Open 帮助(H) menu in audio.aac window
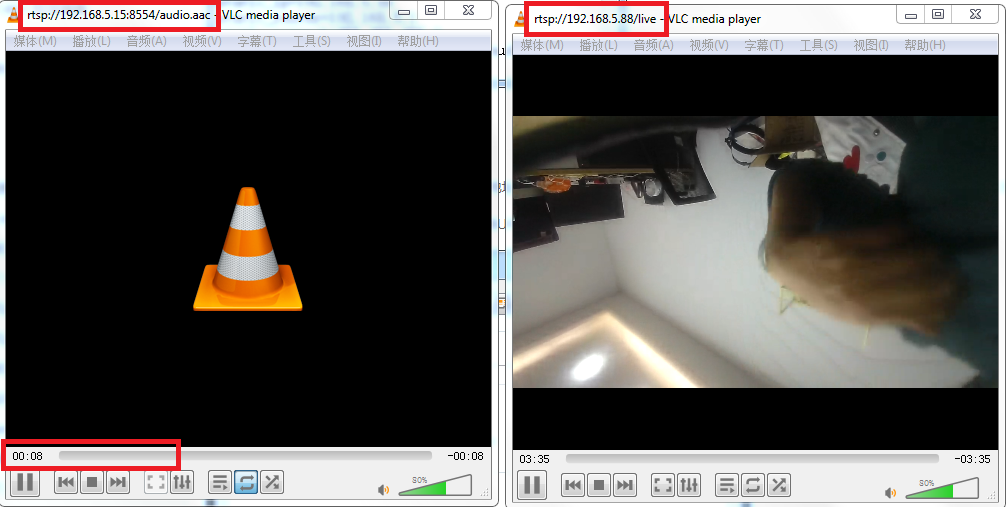This screenshot has height=507, width=1006. tap(418, 41)
